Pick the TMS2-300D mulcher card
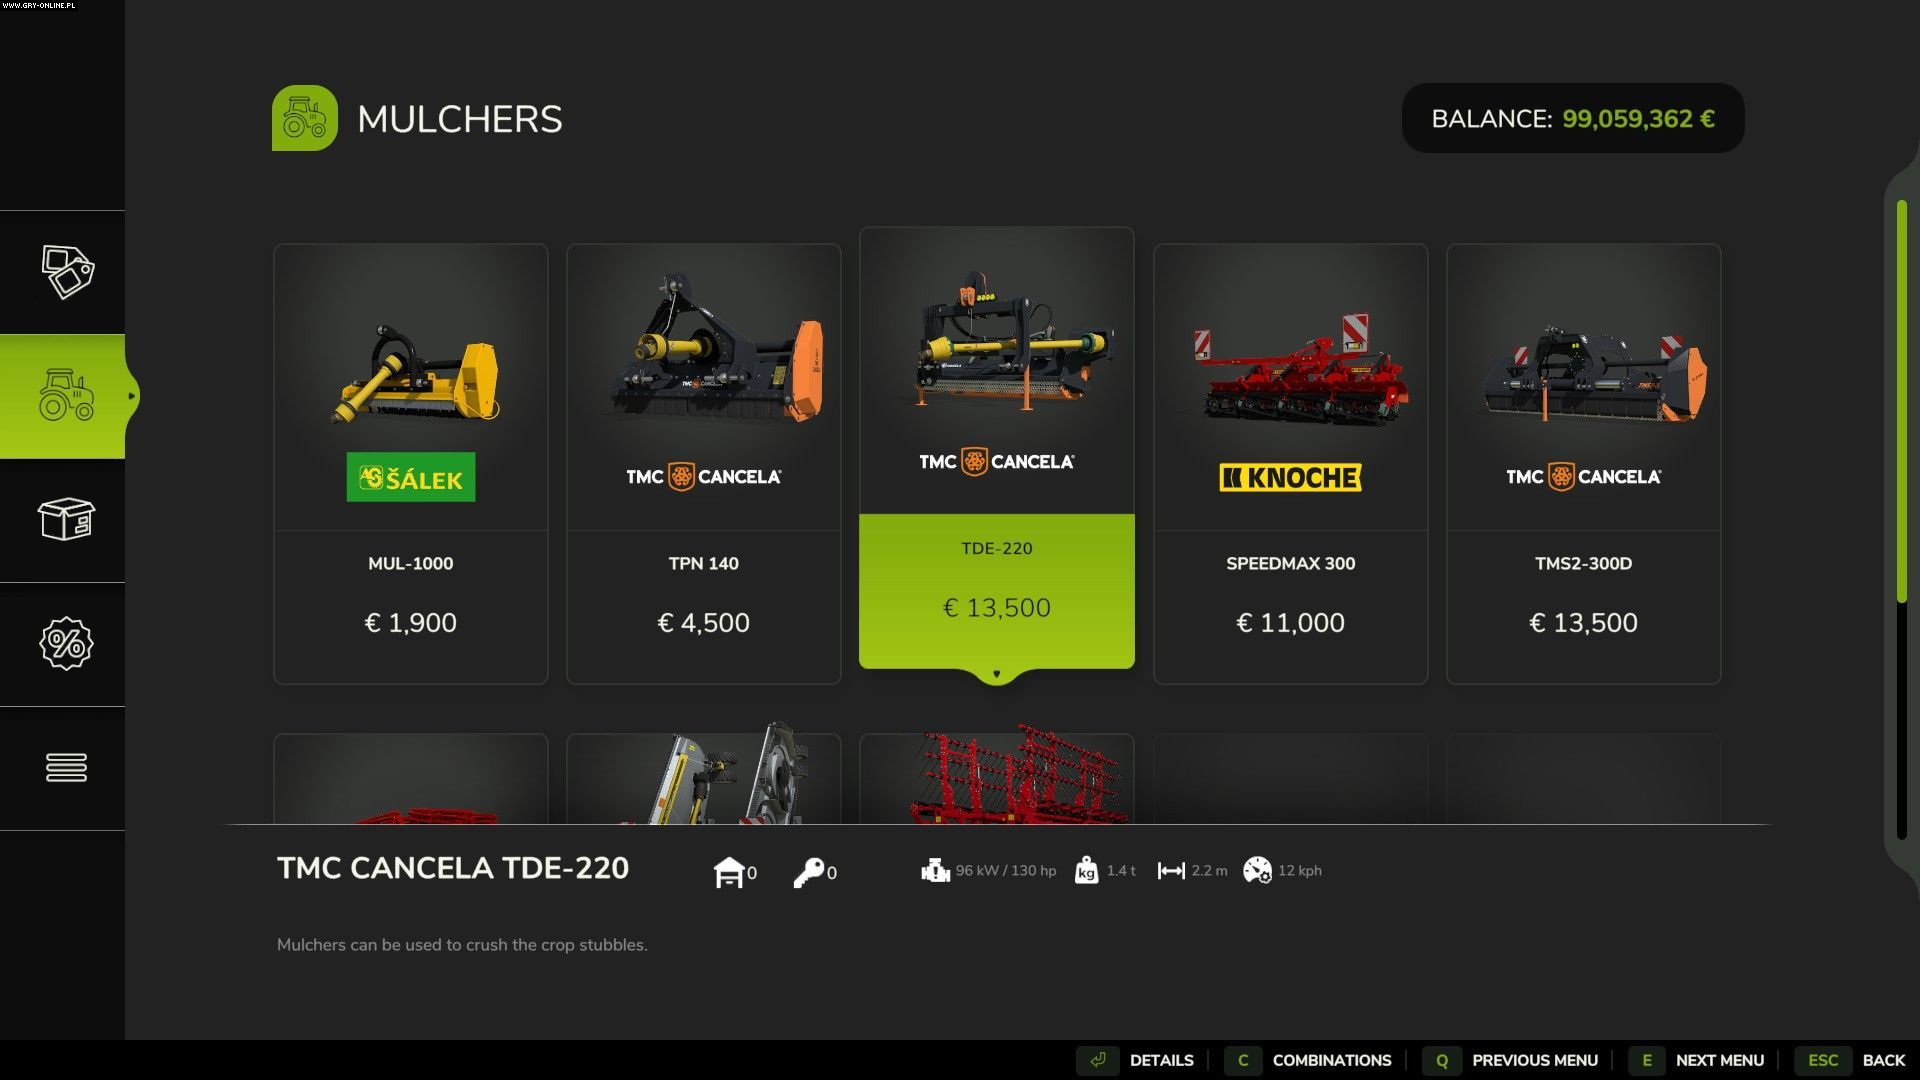Image resolution: width=1920 pixels, height=1080 pixels. click(1584, 464)
